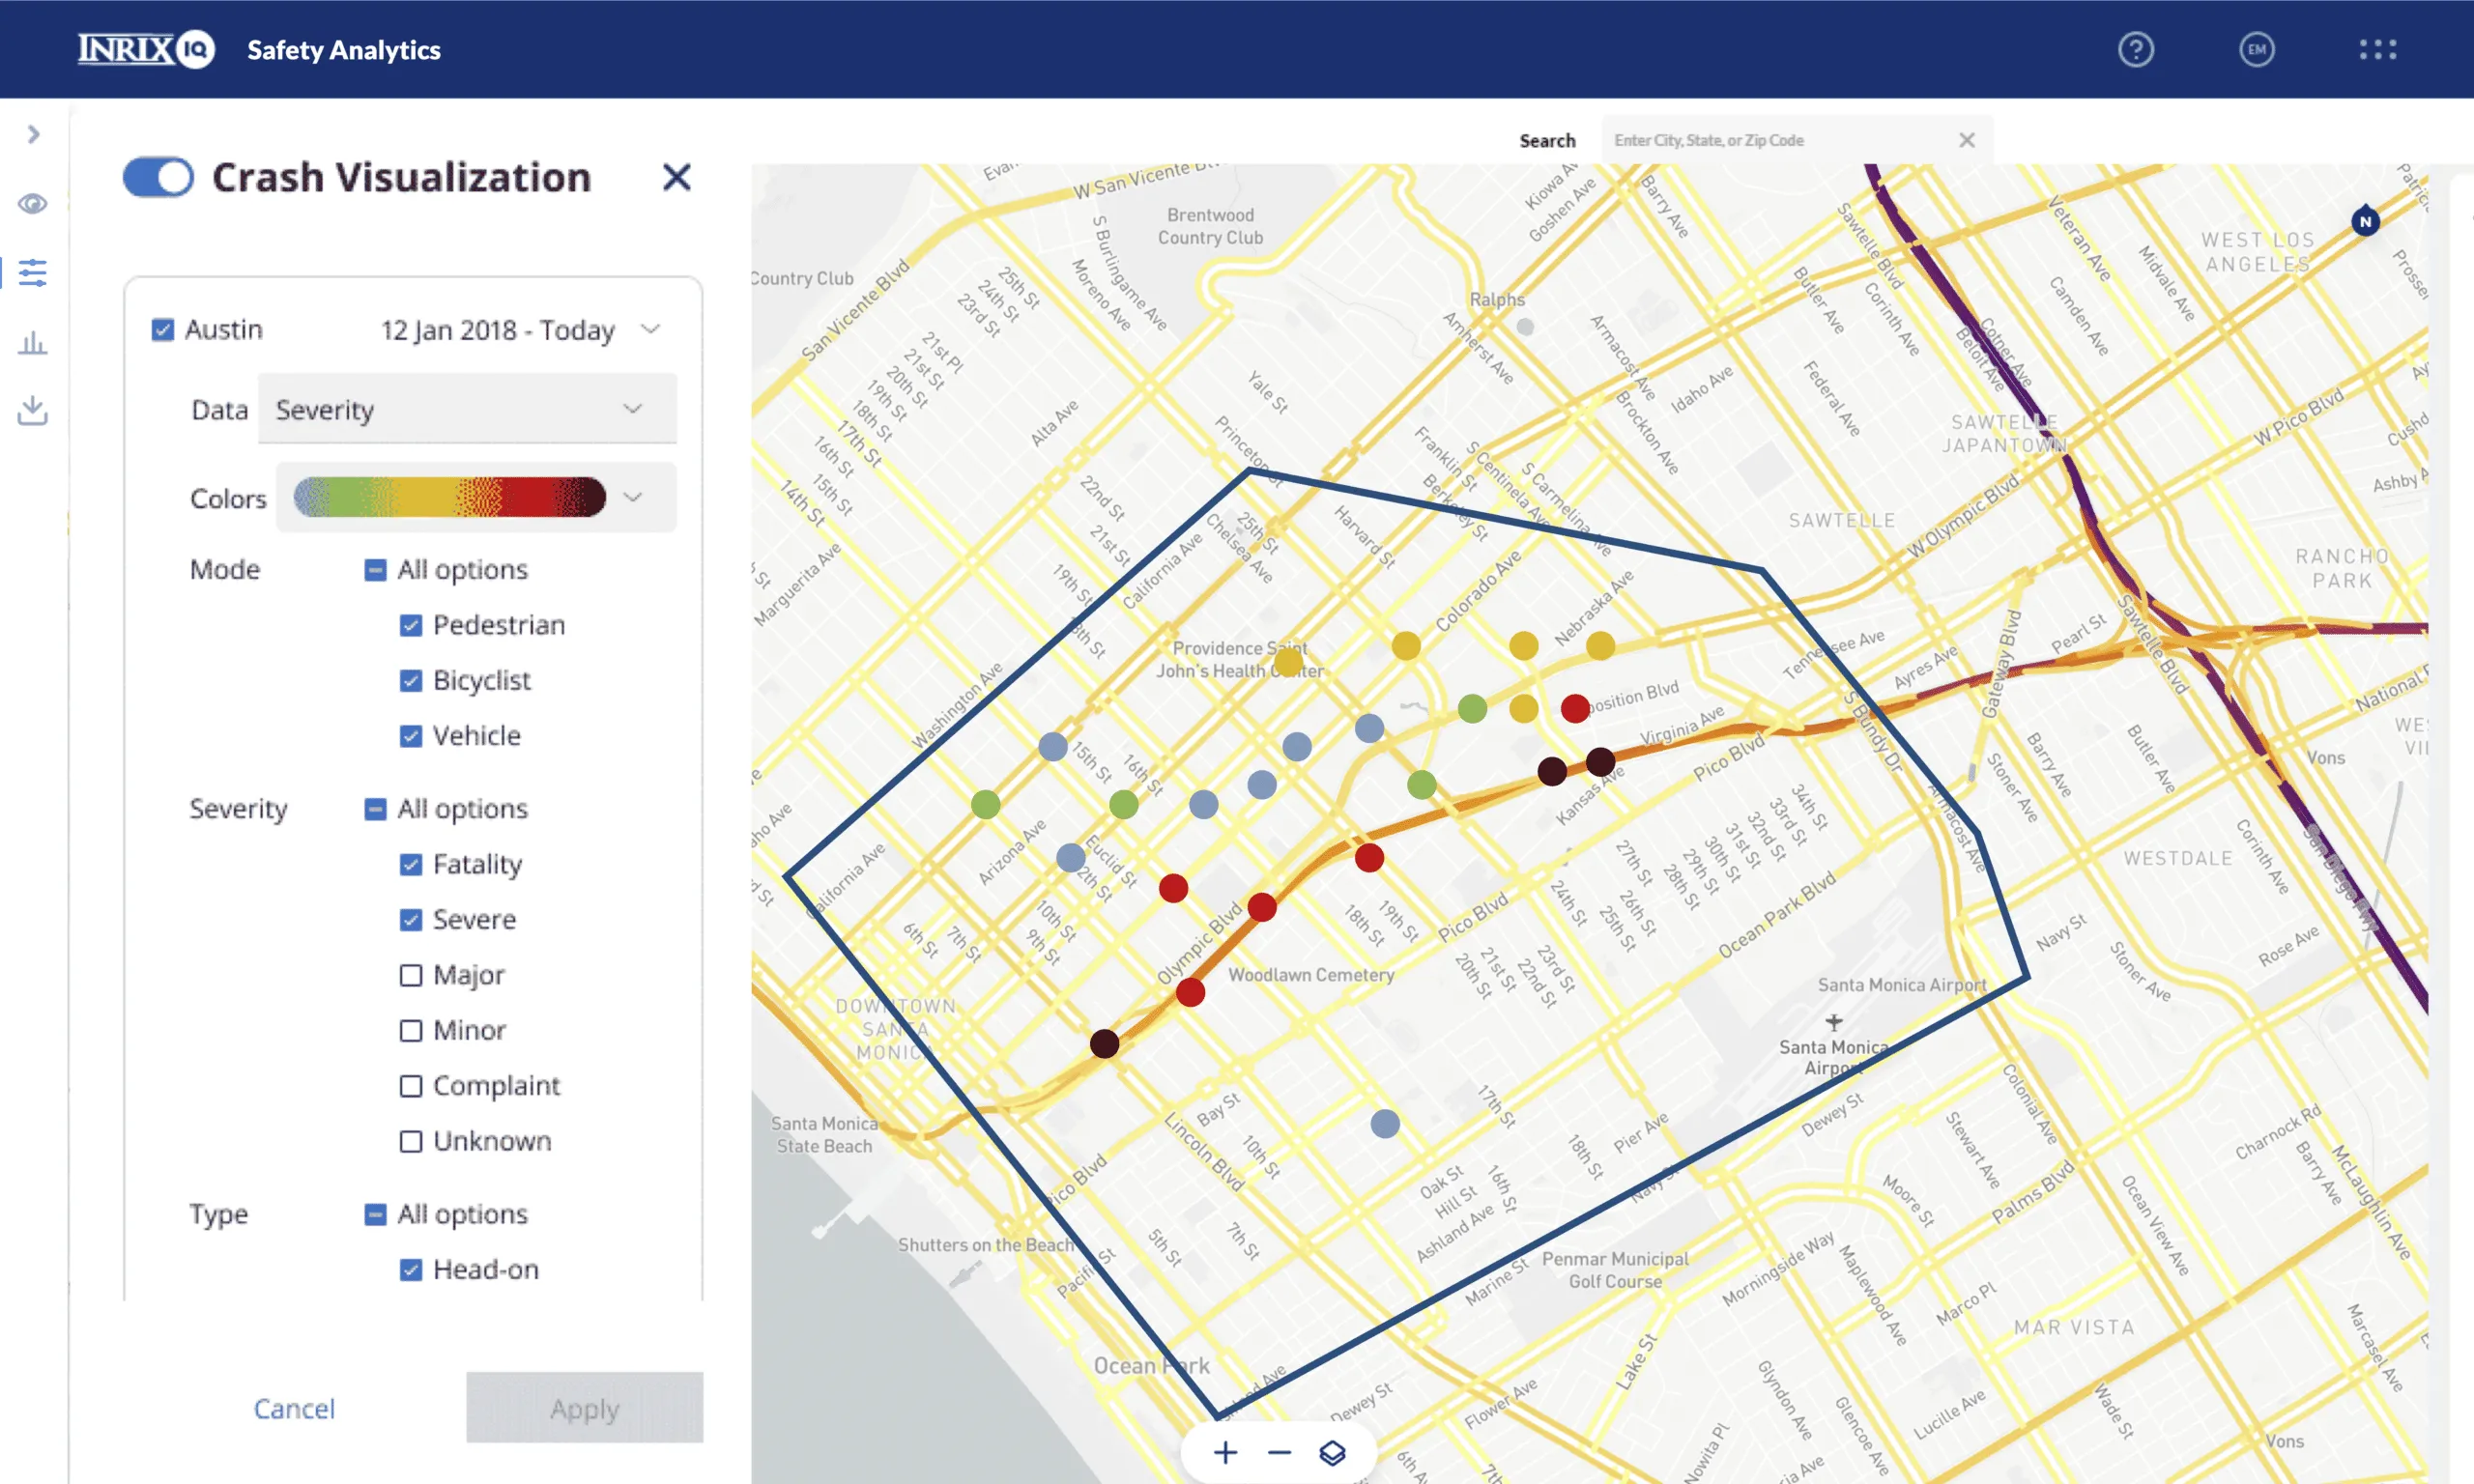Open the filter sliders sidebar icon
Image resolution: width=2474 pixels, height=1484 pixels.
[32, 272]
